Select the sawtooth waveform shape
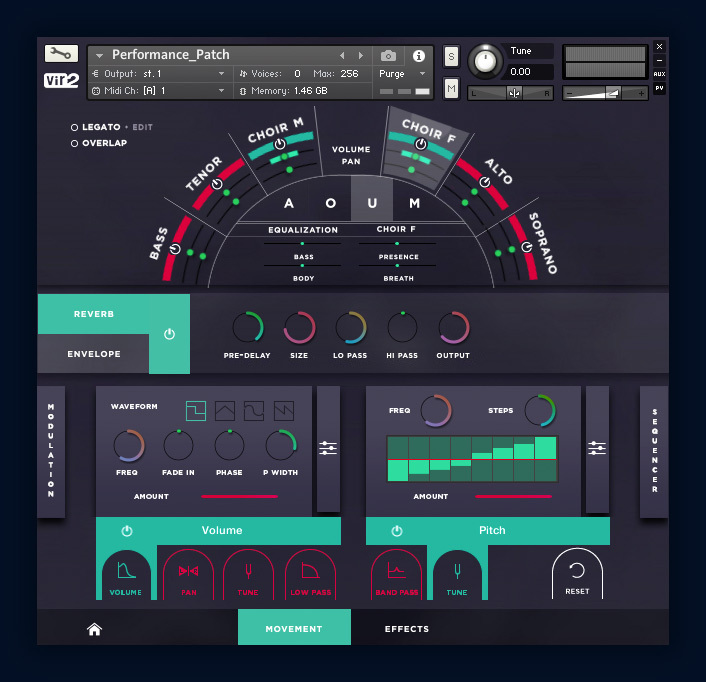Screen dimensions: 706x682 tap(283, 410)
